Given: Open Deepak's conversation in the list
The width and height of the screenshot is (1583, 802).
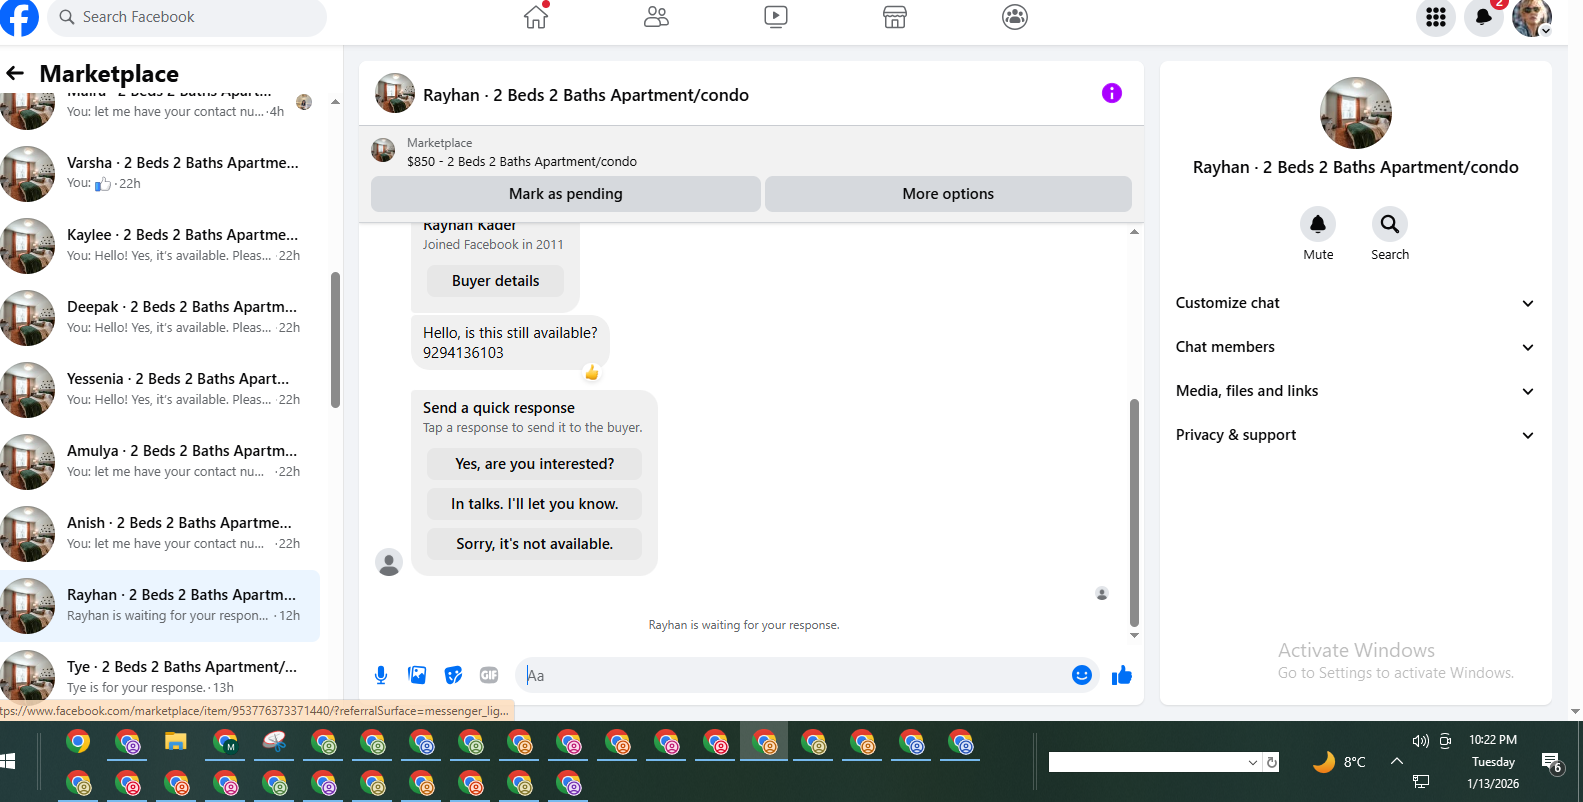Looking at the screenshot, I should tap(160, 317).
